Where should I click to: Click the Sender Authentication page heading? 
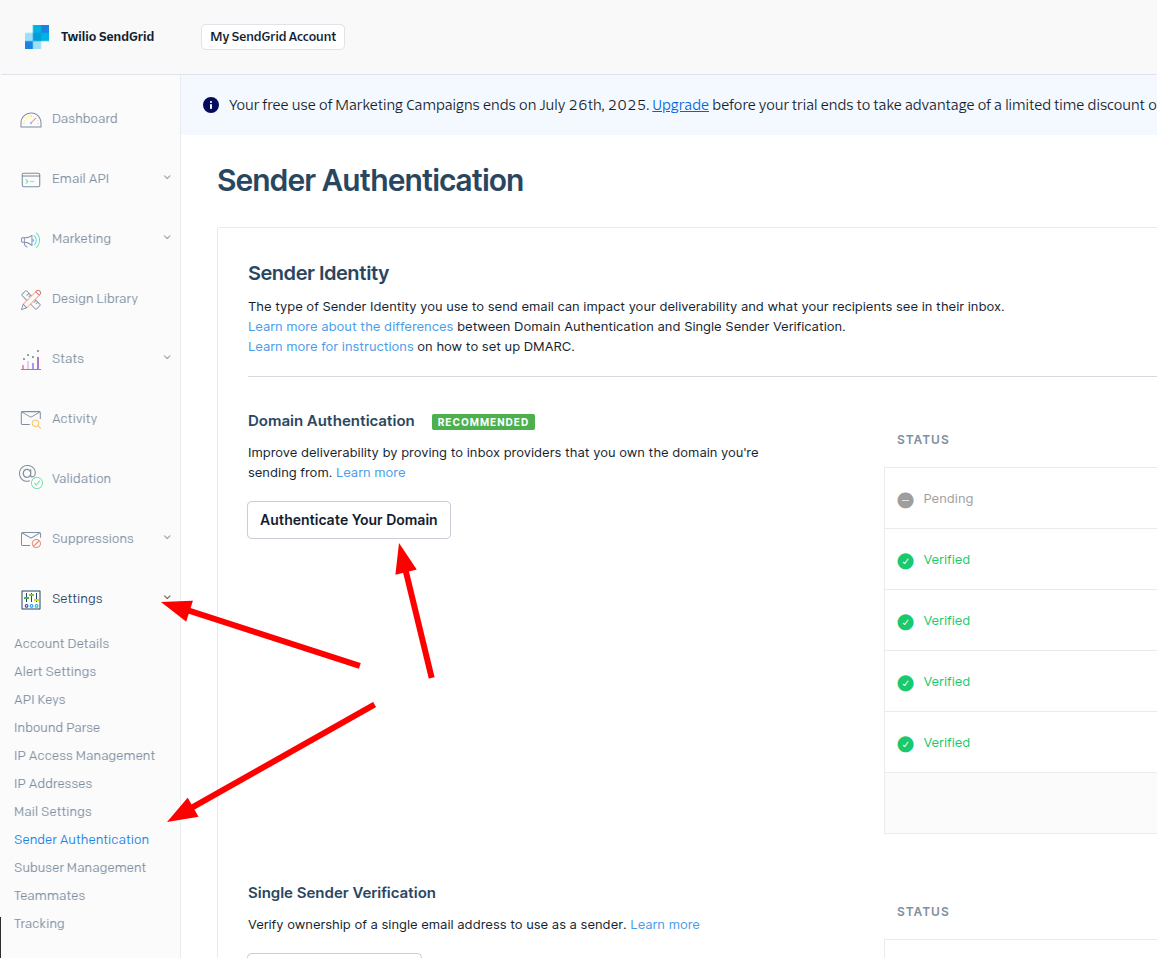[370, 181]
